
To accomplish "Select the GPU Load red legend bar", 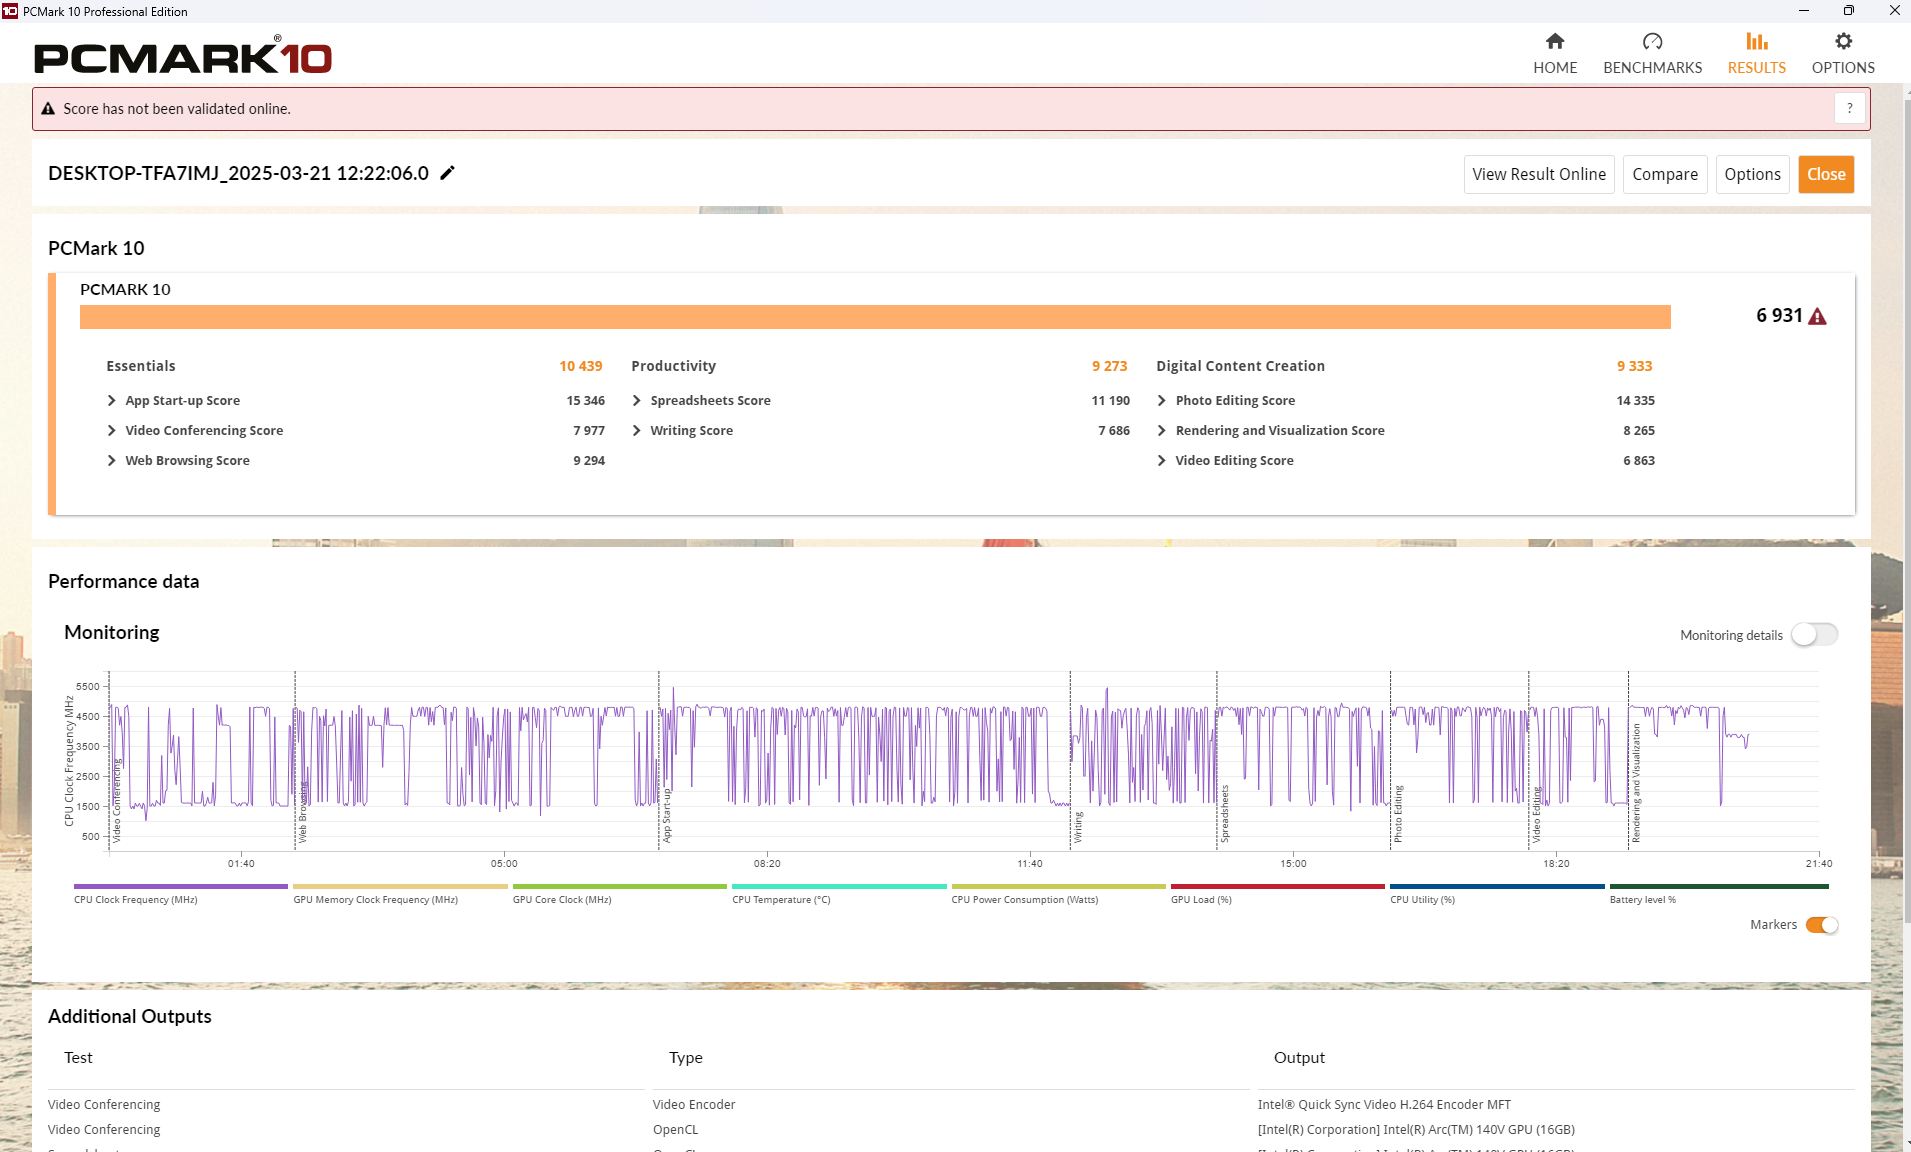I will point(1277,886).
